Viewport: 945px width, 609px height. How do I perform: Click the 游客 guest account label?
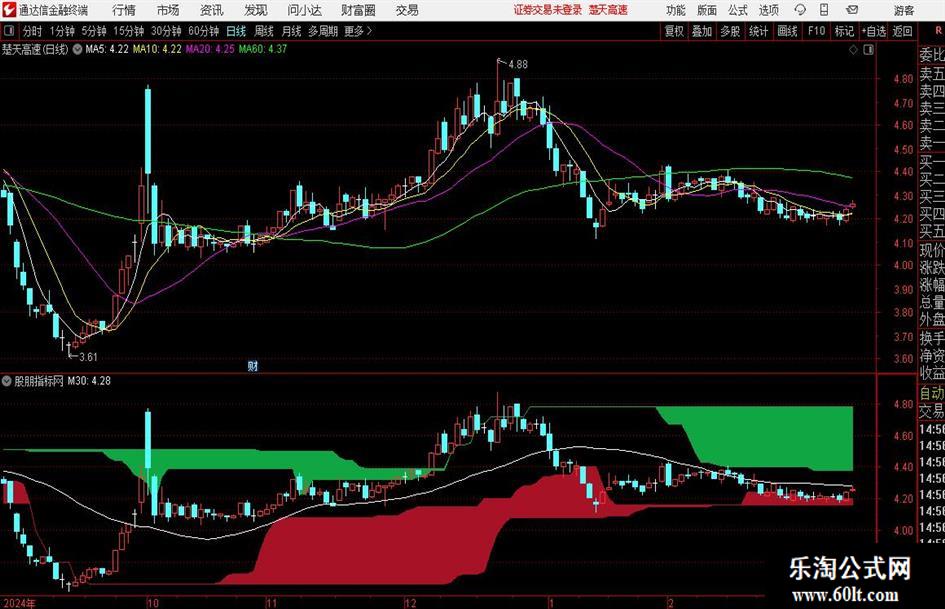click(903, 10)
